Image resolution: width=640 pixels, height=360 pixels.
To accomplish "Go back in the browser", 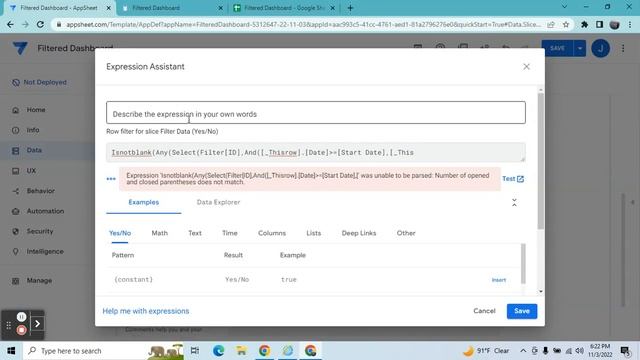I will [x=10, y=24].
